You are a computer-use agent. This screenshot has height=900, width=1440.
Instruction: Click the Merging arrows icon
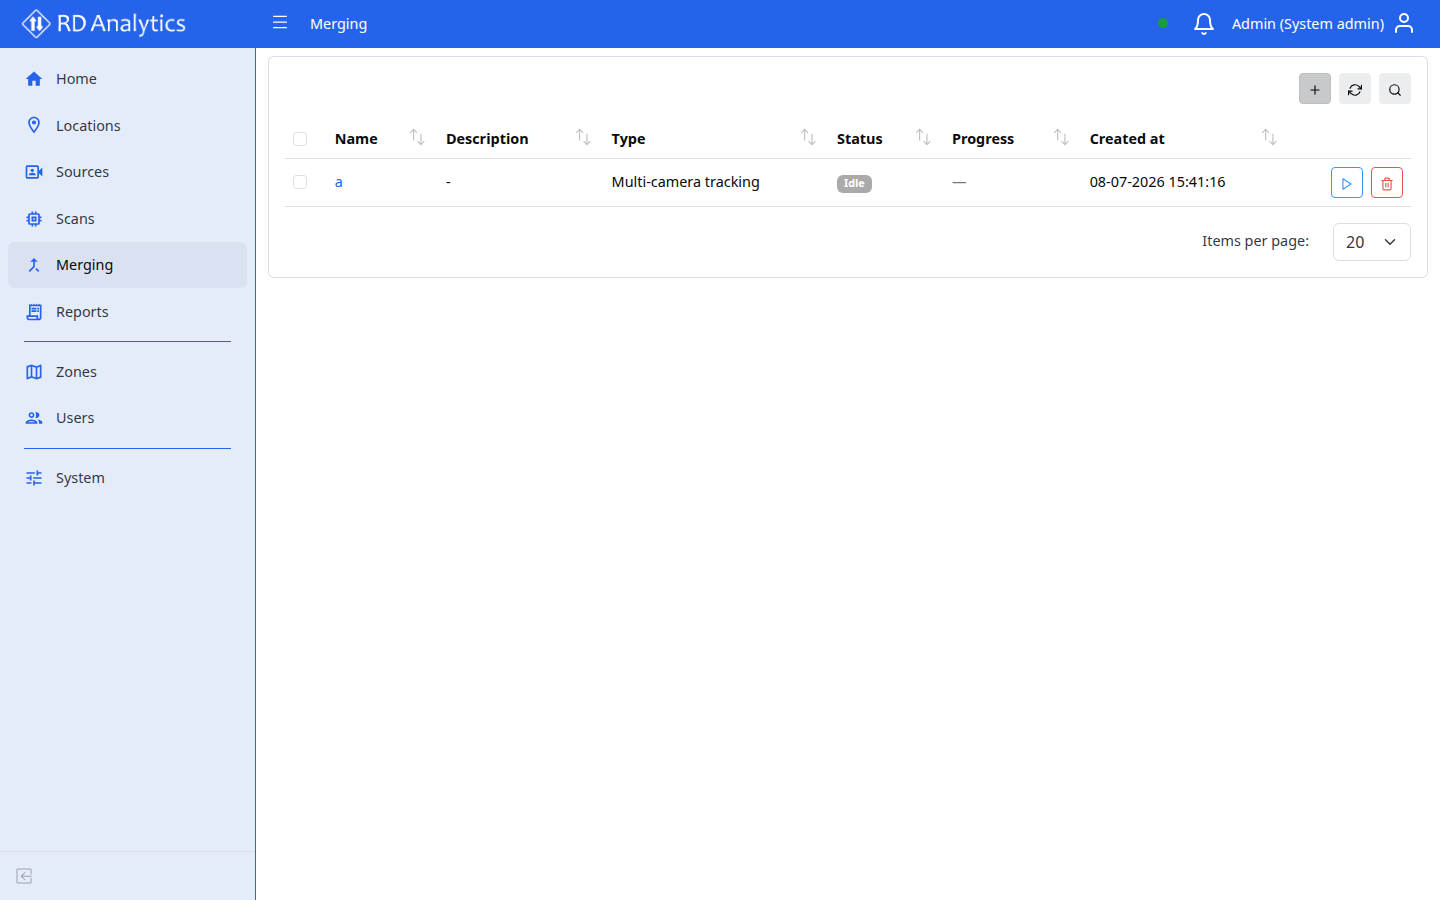[34, 265]
